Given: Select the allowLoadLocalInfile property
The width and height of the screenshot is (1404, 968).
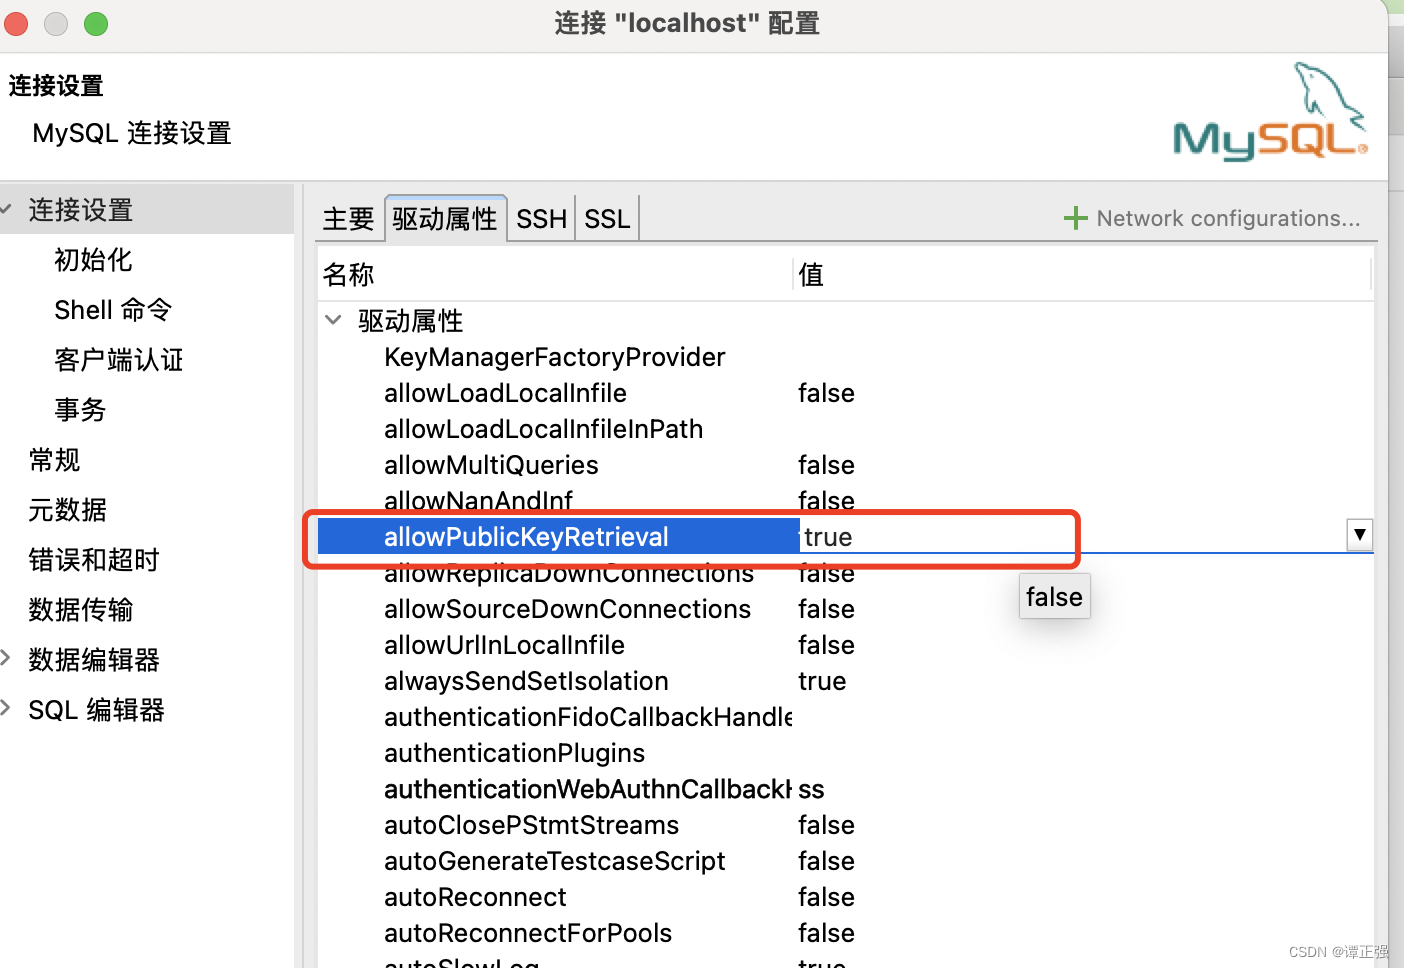Looking at the screenshot, I should coord(505,393).
